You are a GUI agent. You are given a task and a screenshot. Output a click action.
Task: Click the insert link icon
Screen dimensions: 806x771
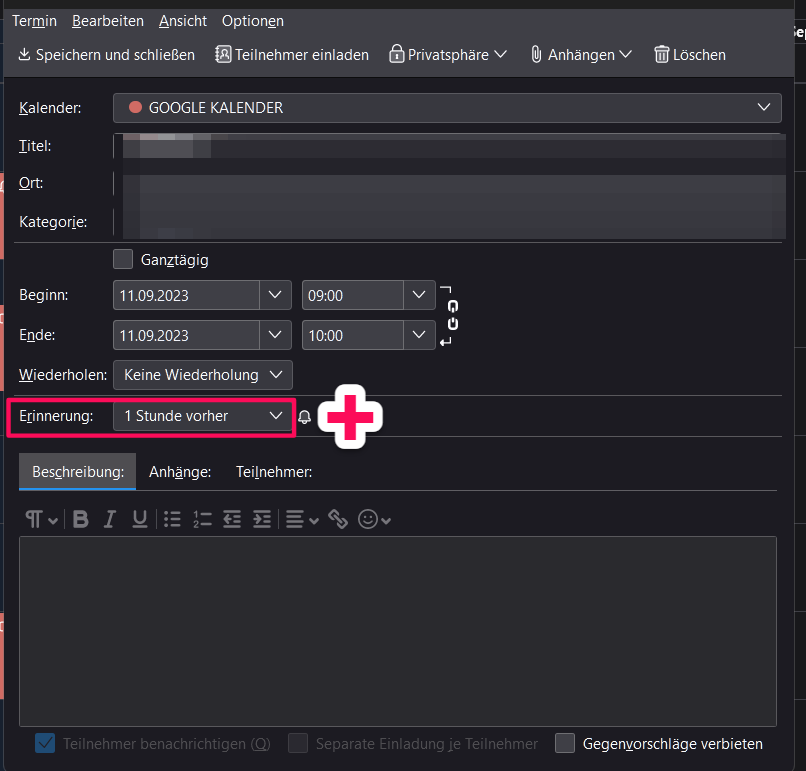338,519
